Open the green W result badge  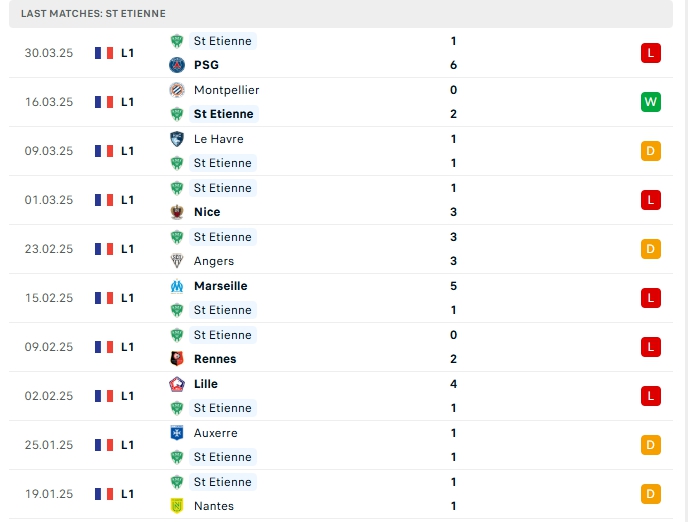tap(650, 102)
